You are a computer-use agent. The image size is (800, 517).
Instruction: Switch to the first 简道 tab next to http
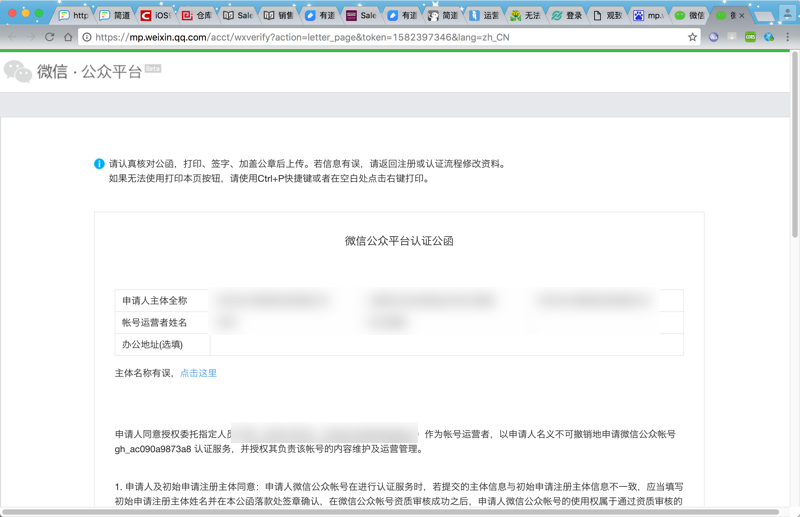[x=115, y=16]
